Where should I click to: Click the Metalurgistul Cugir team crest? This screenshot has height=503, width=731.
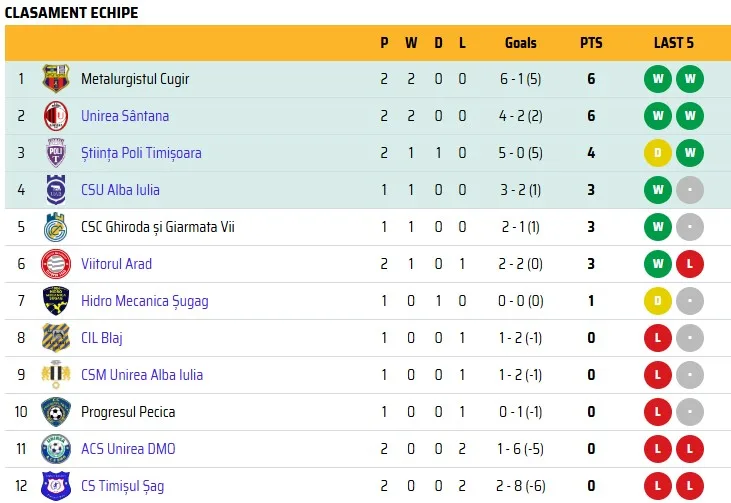[56, 78]
